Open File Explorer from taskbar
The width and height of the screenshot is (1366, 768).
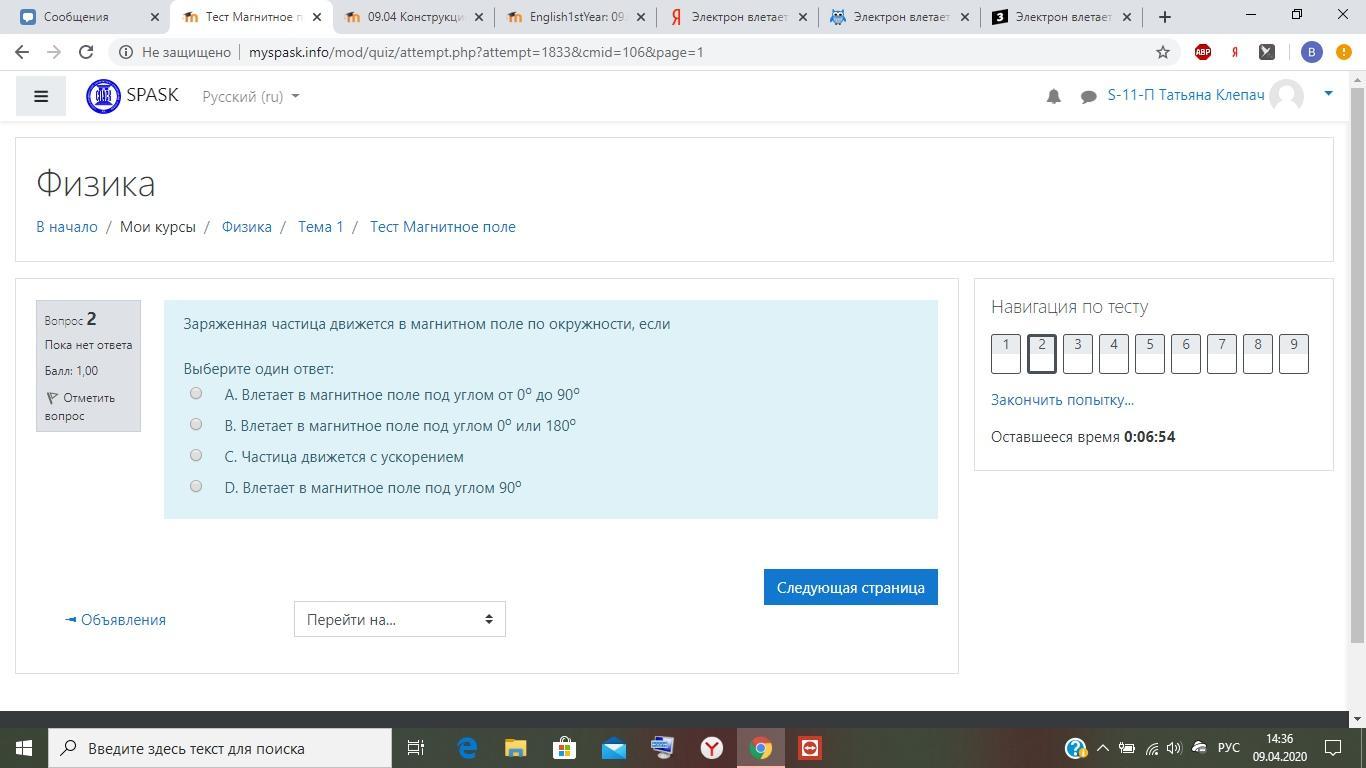(x=516, y=748)
